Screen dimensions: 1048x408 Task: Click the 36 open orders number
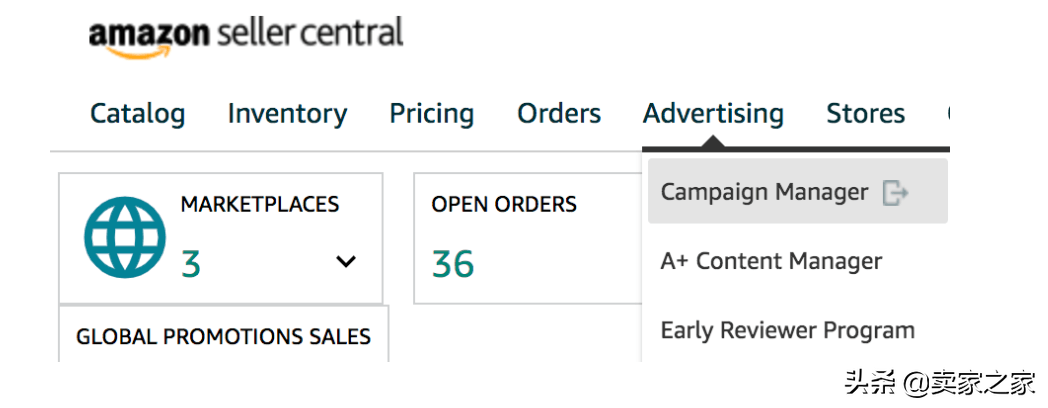[x=453, y=264]
